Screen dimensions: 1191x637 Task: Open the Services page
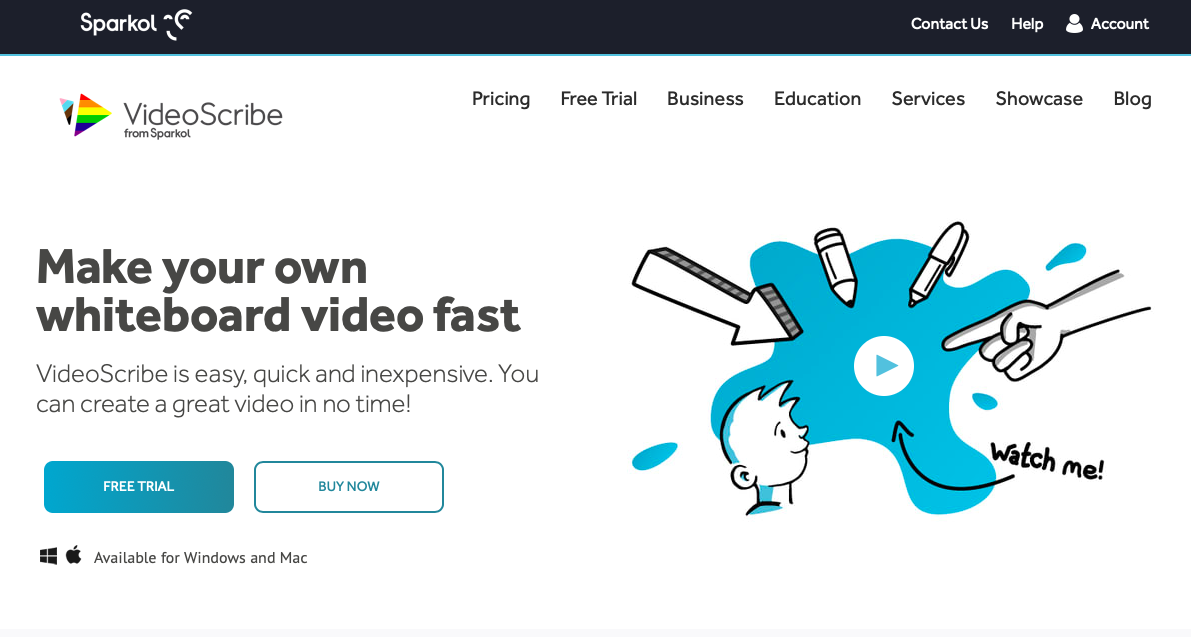point(928,99)
